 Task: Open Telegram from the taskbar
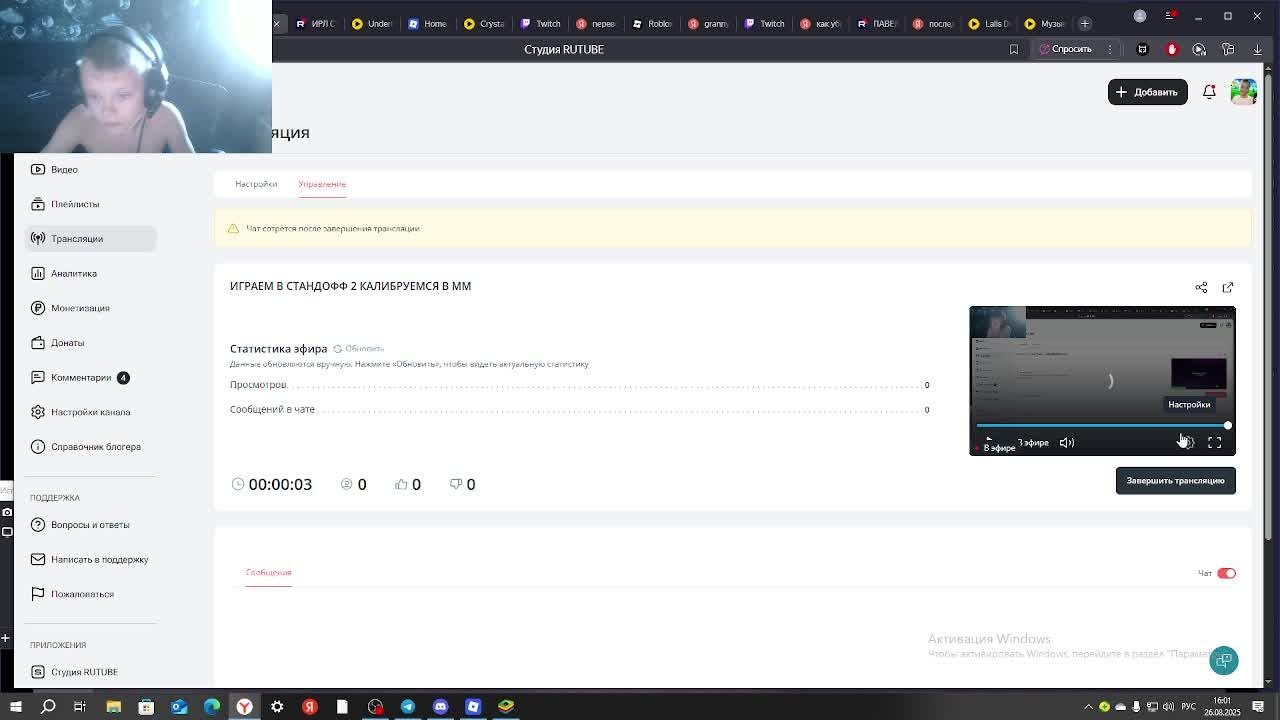click(408, 707)
